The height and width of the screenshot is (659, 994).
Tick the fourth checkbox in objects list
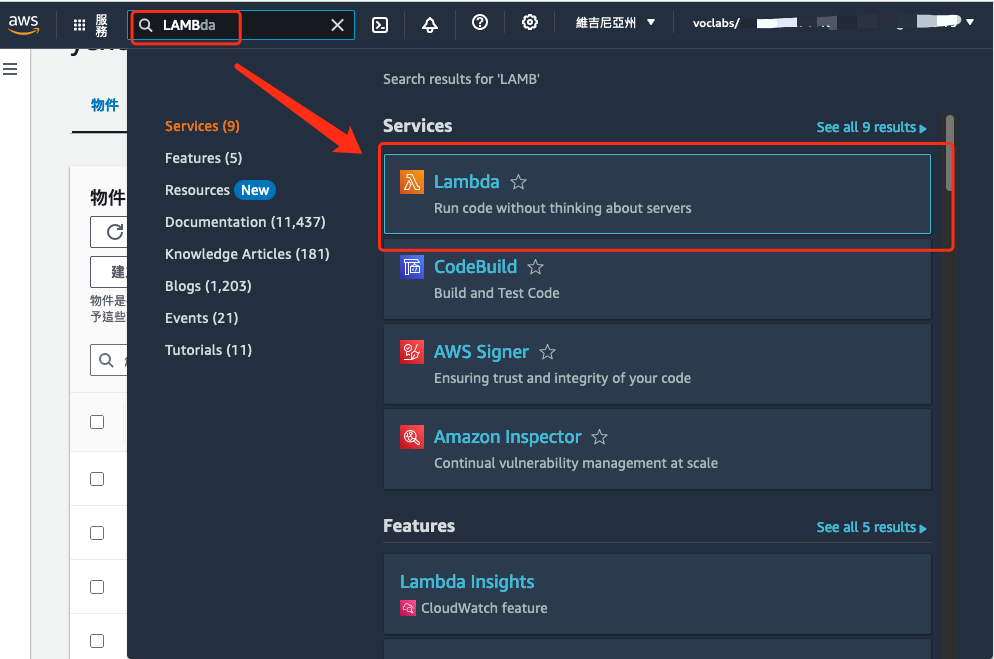[x=97, y=587]
